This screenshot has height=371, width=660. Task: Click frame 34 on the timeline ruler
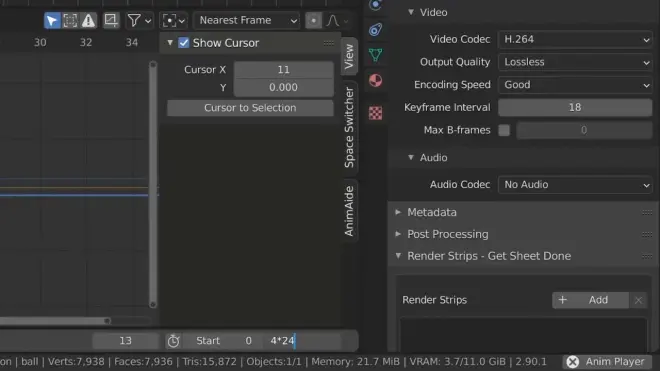pos(132,43)
